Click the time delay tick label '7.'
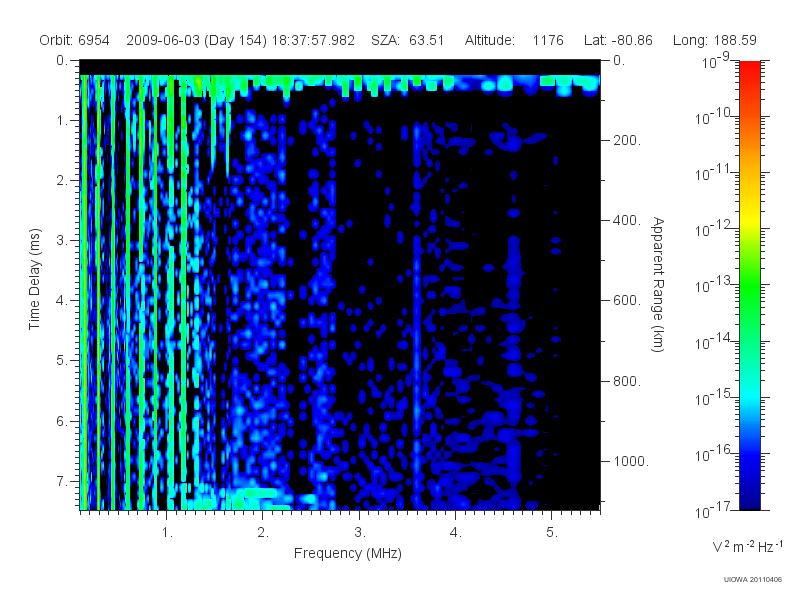 [x=62, y=481]
